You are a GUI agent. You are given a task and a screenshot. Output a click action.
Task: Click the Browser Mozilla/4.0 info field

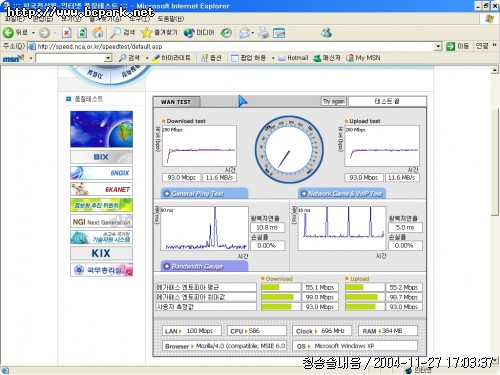click(x=224, y=346)
